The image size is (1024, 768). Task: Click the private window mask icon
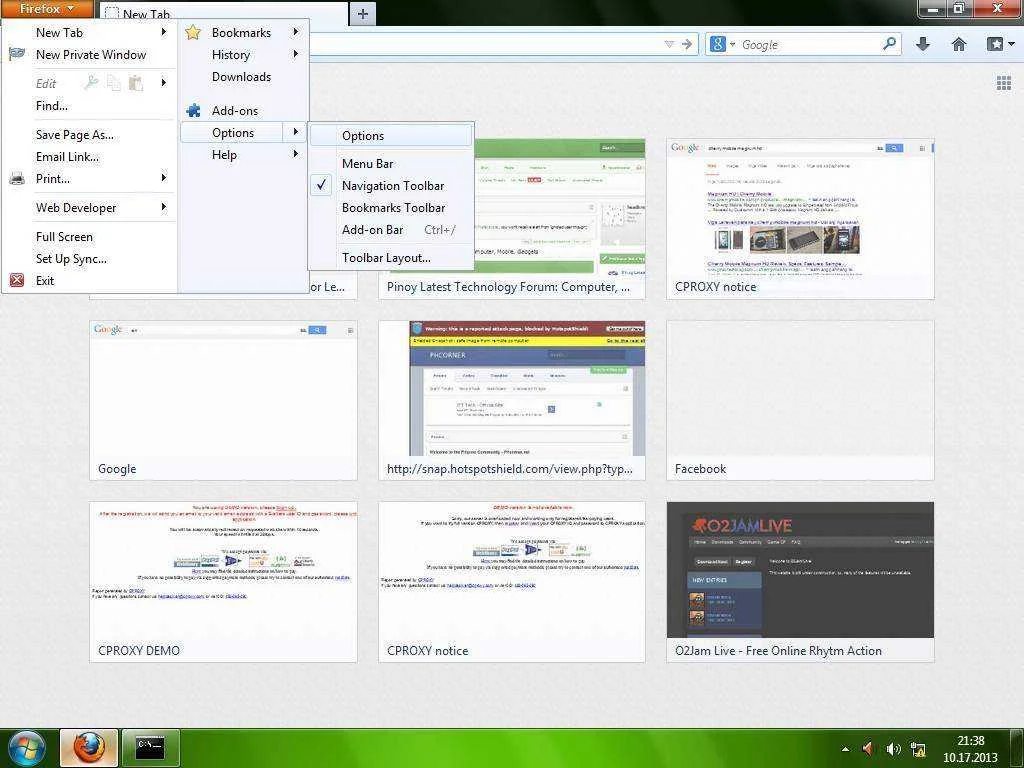(17, 54)
